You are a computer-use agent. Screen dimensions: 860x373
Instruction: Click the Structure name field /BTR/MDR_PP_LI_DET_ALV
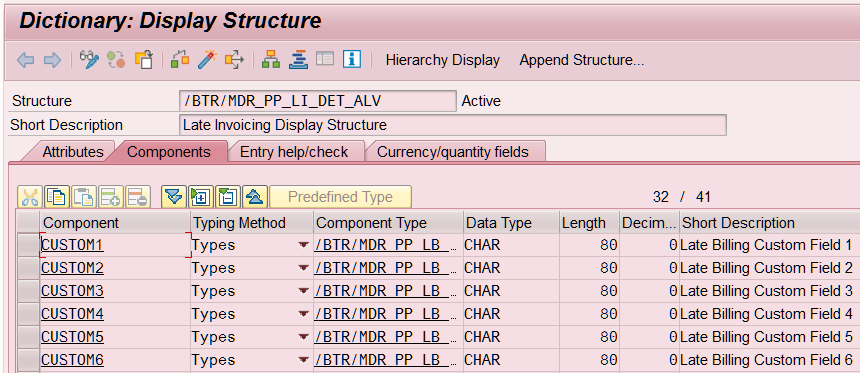coord(318,101)
